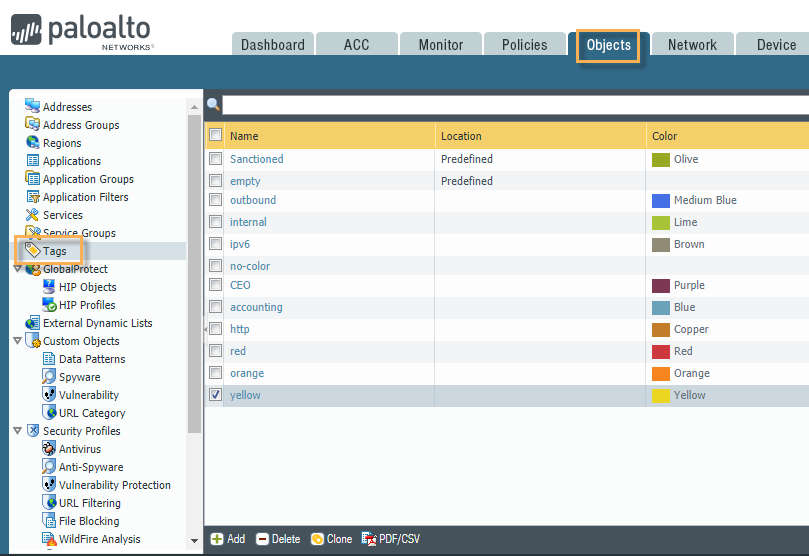
Task: Open the Monitor tab
Action: click(441, 44)
